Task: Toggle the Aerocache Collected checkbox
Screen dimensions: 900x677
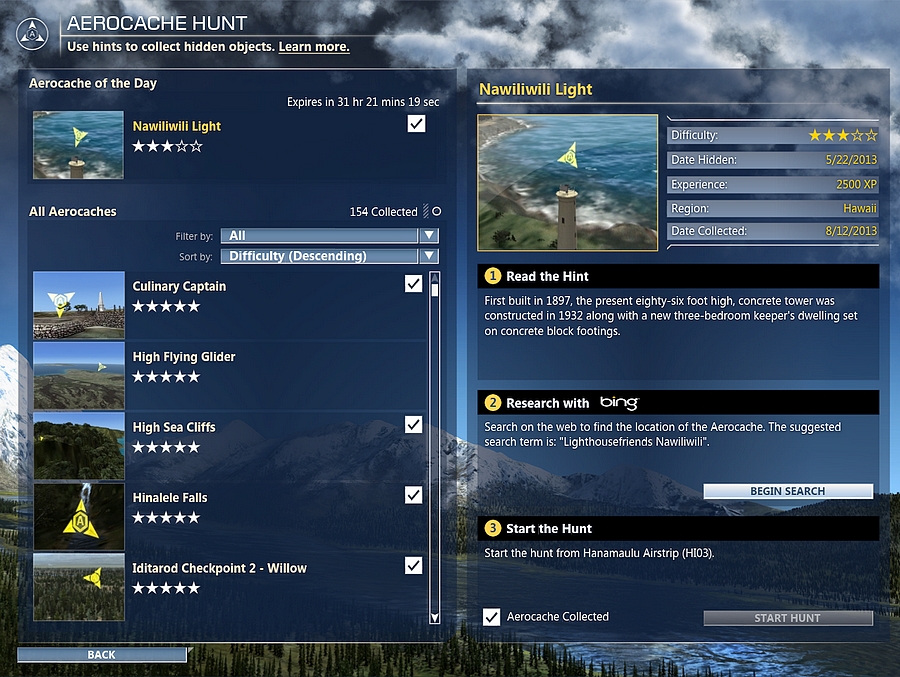Action: pyautogui.click(x=491, y=617)
